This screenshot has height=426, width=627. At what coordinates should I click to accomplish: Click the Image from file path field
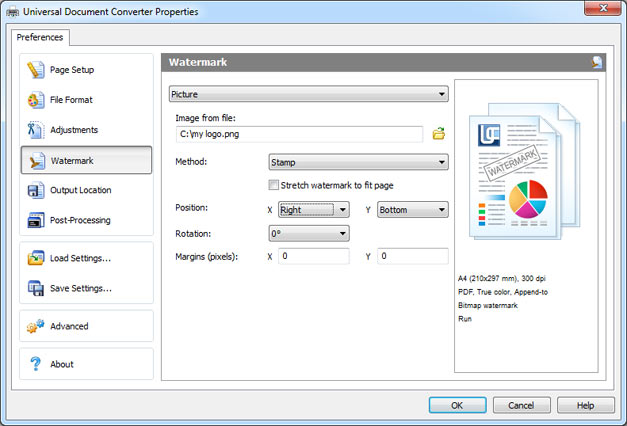click(x=299, y=134)
